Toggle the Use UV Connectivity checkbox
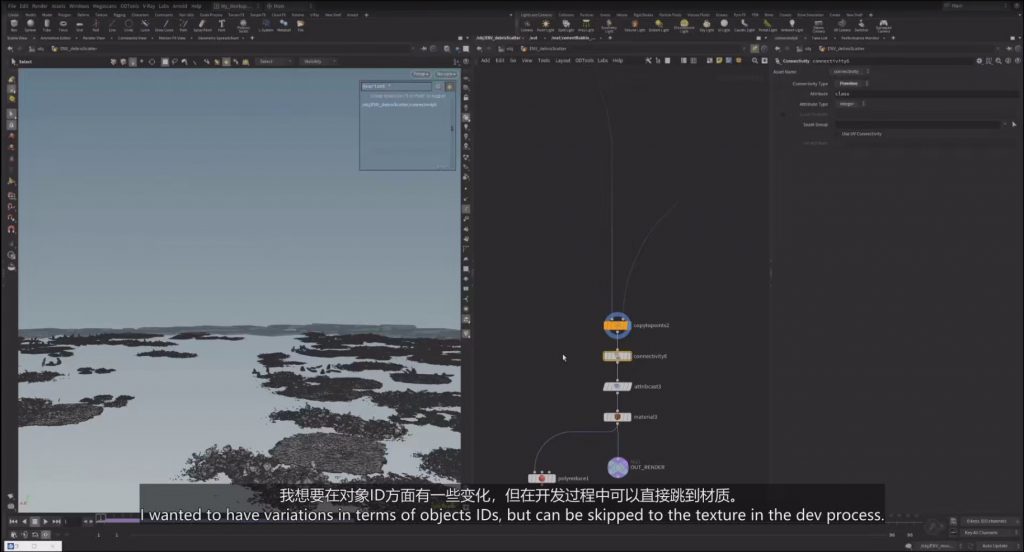 pos(839,134)
